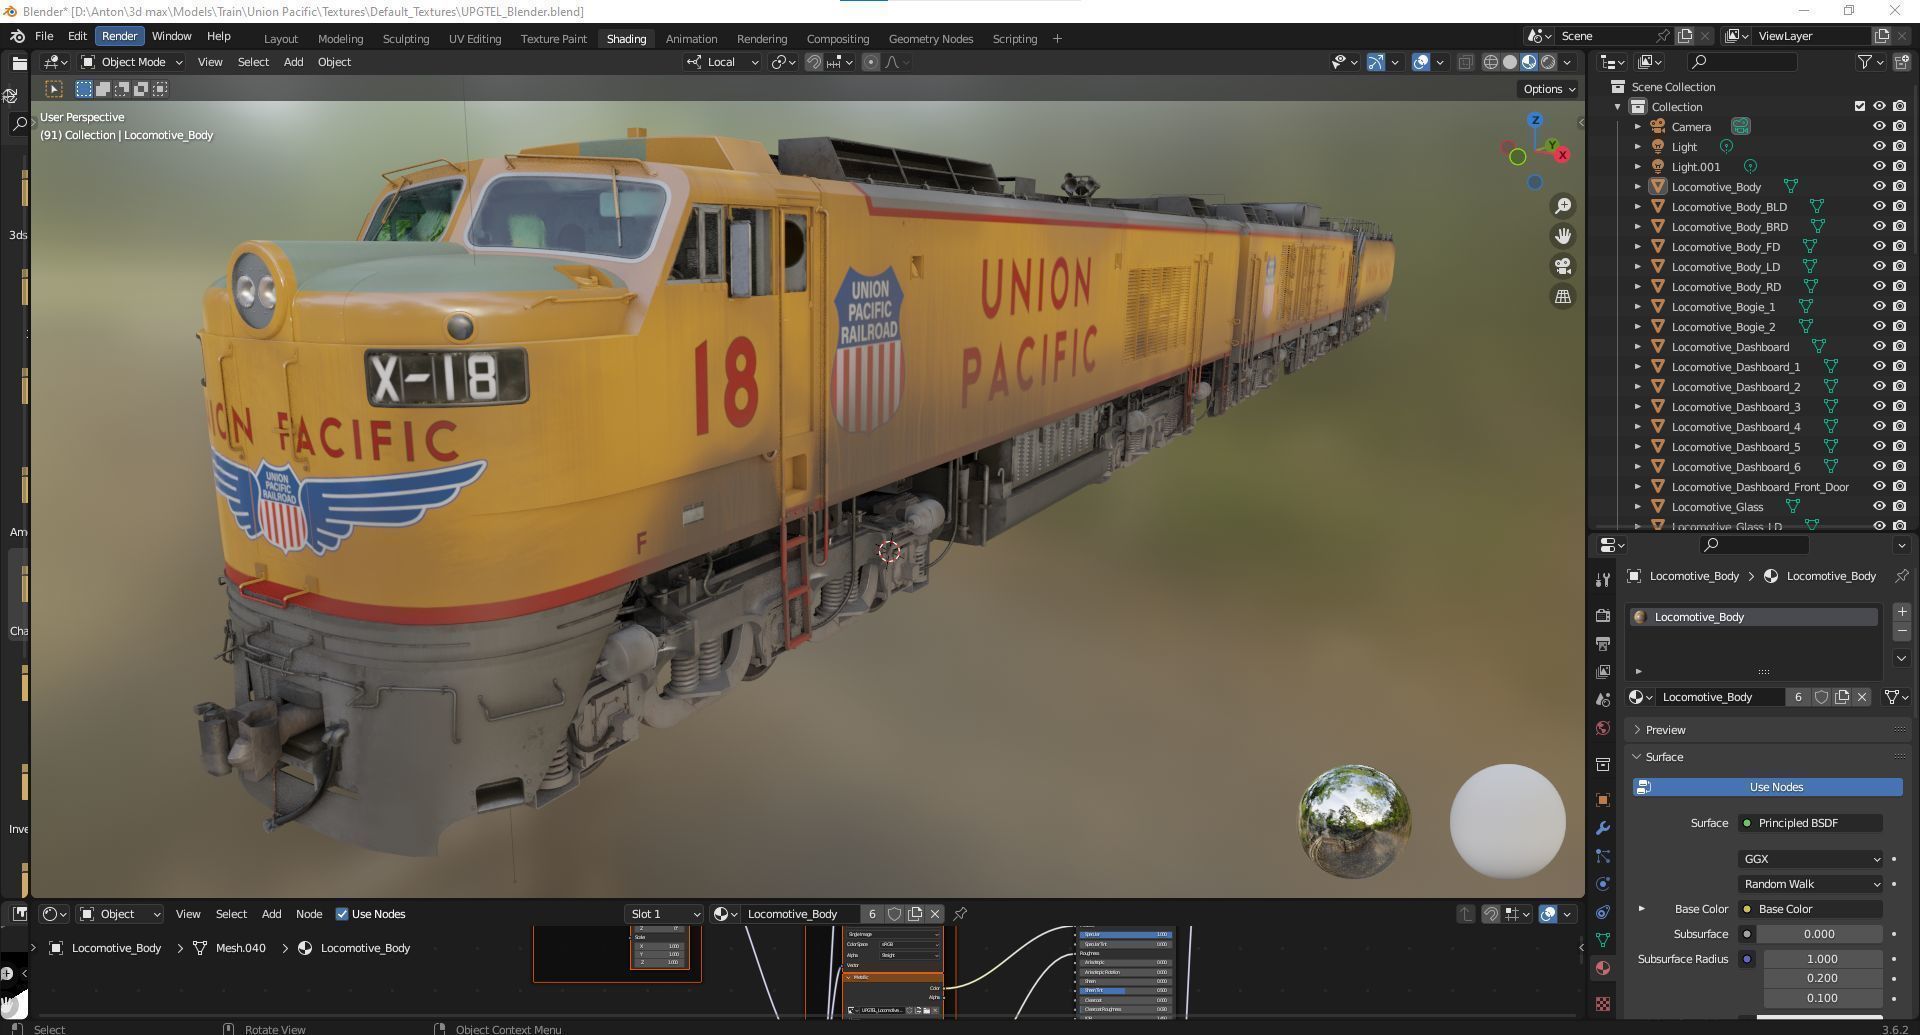The height and width of the screenshot is (1035, 1920).
Task: Collapse the Collection tree
Action: click(1618, 107)
